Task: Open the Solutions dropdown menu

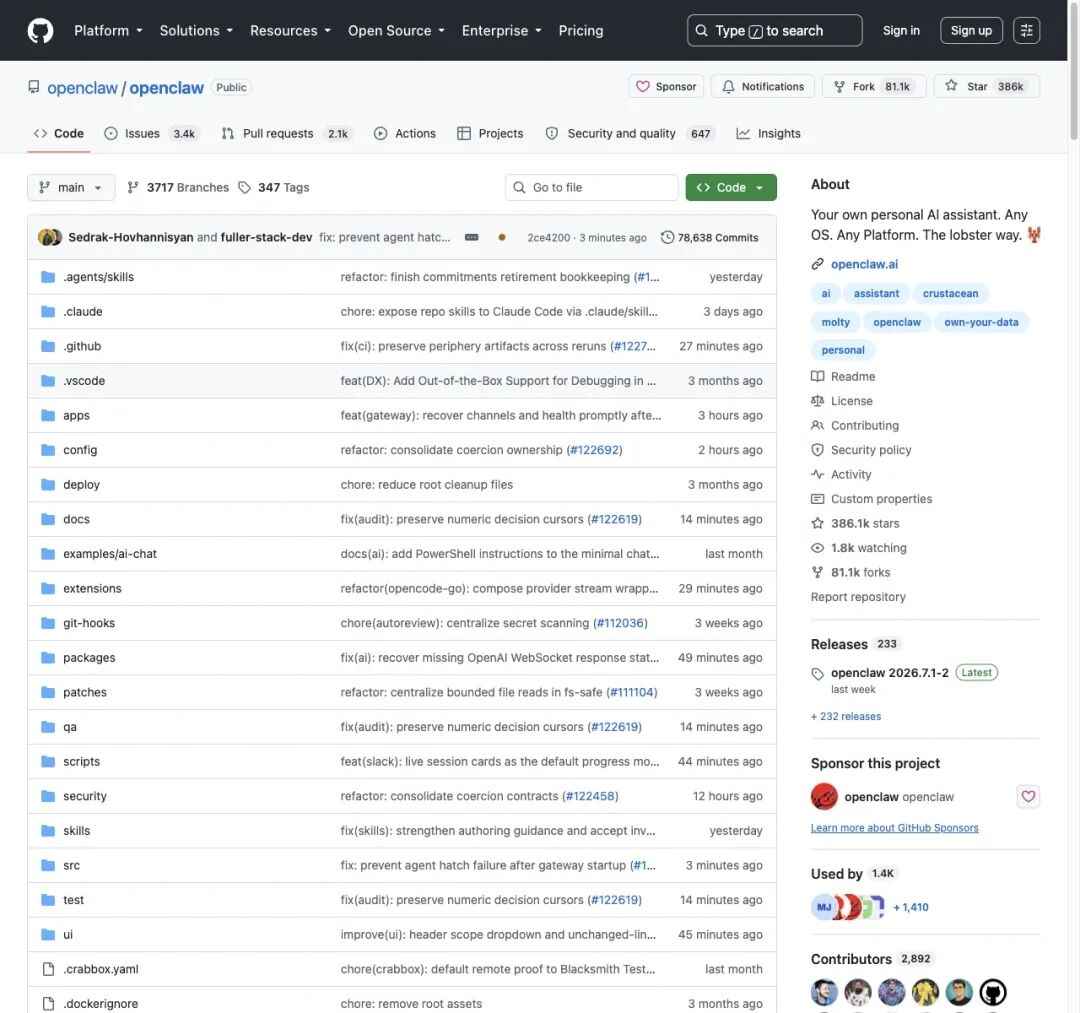Action: point(196,31)
